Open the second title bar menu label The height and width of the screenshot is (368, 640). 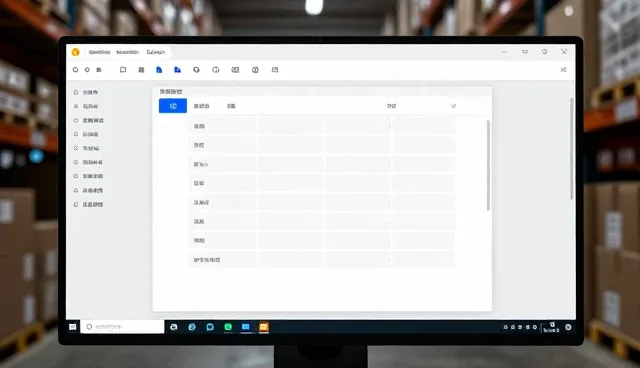(x=127, y=52)
